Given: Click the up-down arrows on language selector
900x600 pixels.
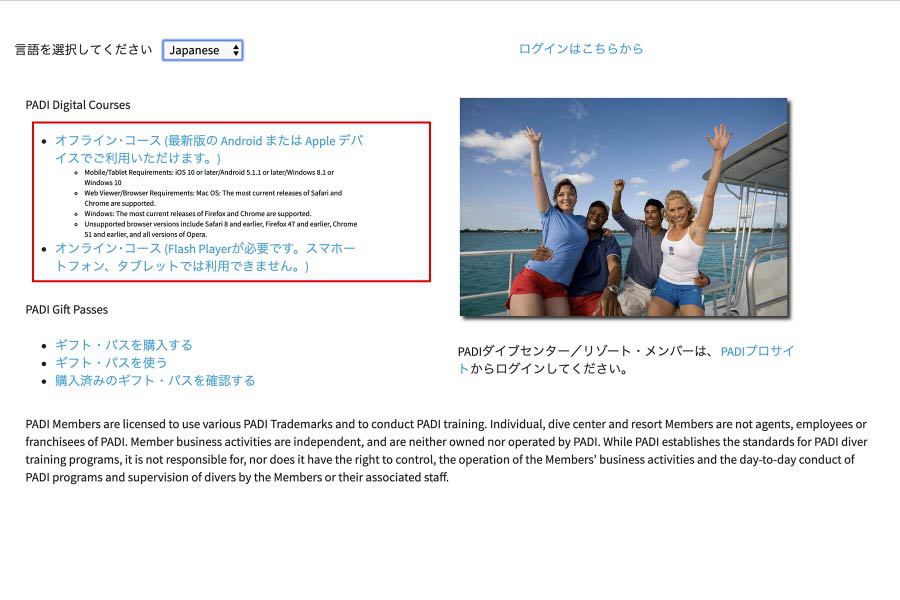Looking at the screenshot, I should point(235,50).
